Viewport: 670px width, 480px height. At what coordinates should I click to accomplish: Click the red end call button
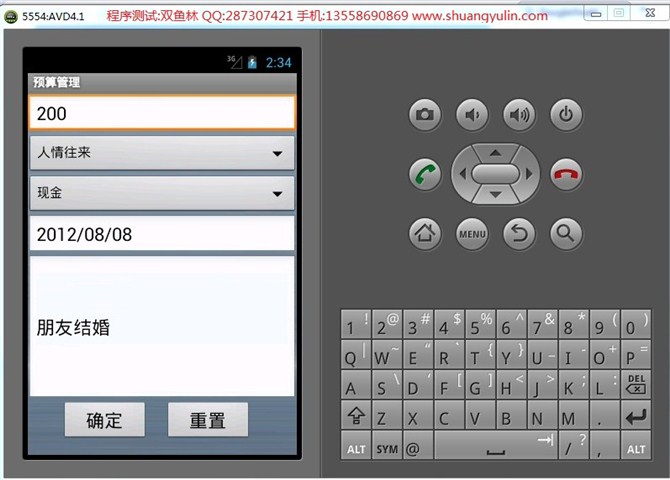(566, 174)
